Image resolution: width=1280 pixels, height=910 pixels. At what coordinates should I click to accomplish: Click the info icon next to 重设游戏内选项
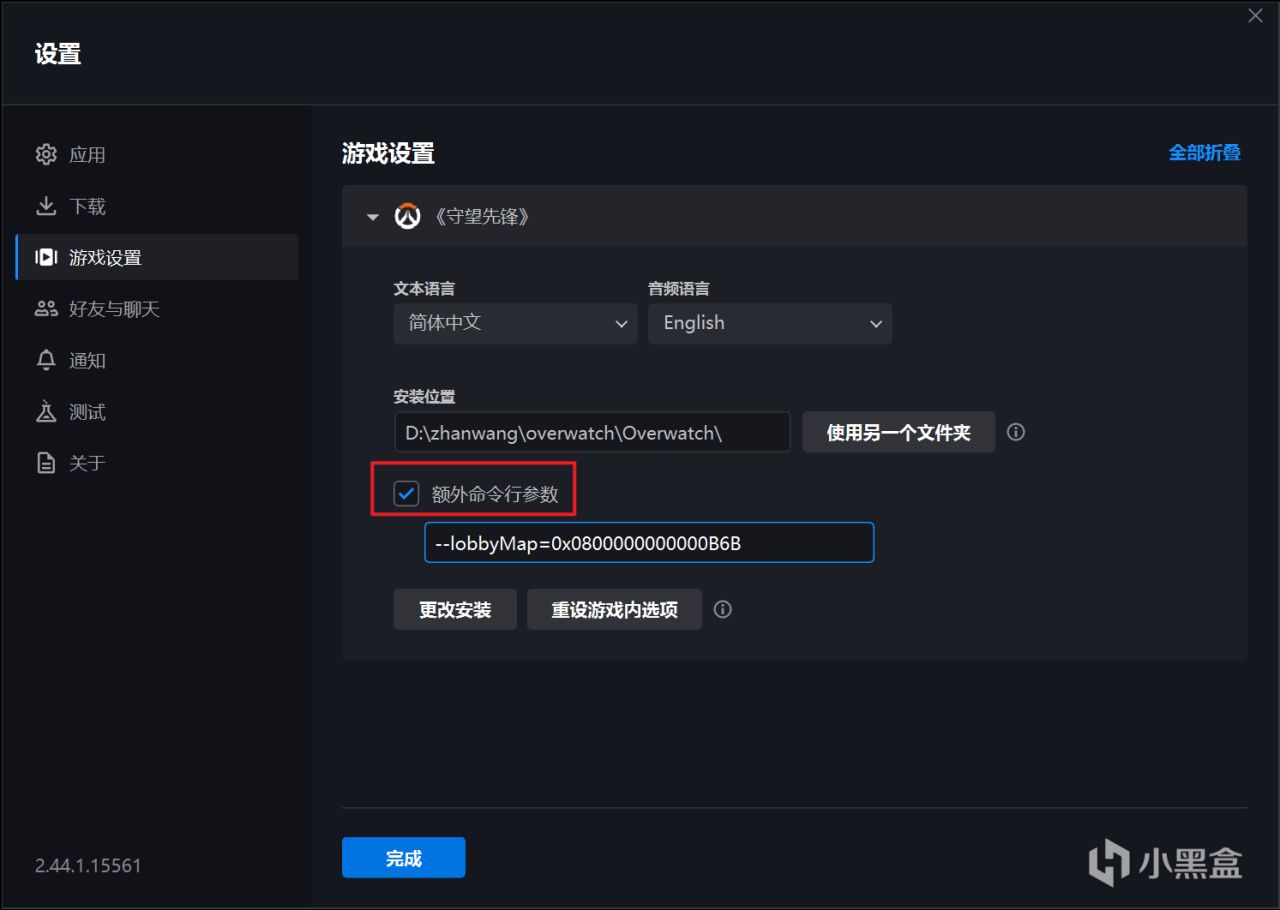click(723, 609)
